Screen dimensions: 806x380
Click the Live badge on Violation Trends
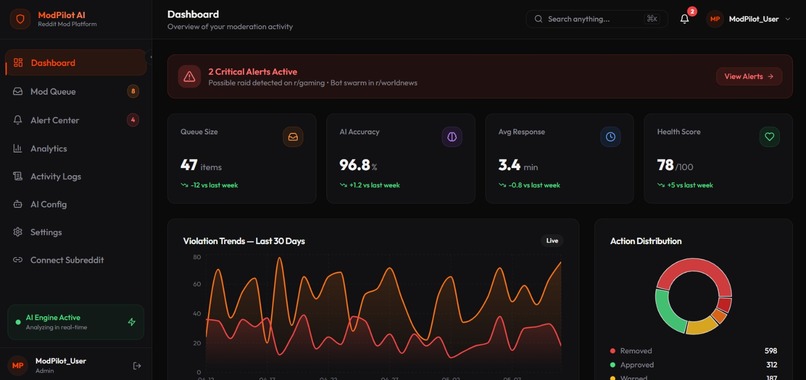click(x=552, y=241)
